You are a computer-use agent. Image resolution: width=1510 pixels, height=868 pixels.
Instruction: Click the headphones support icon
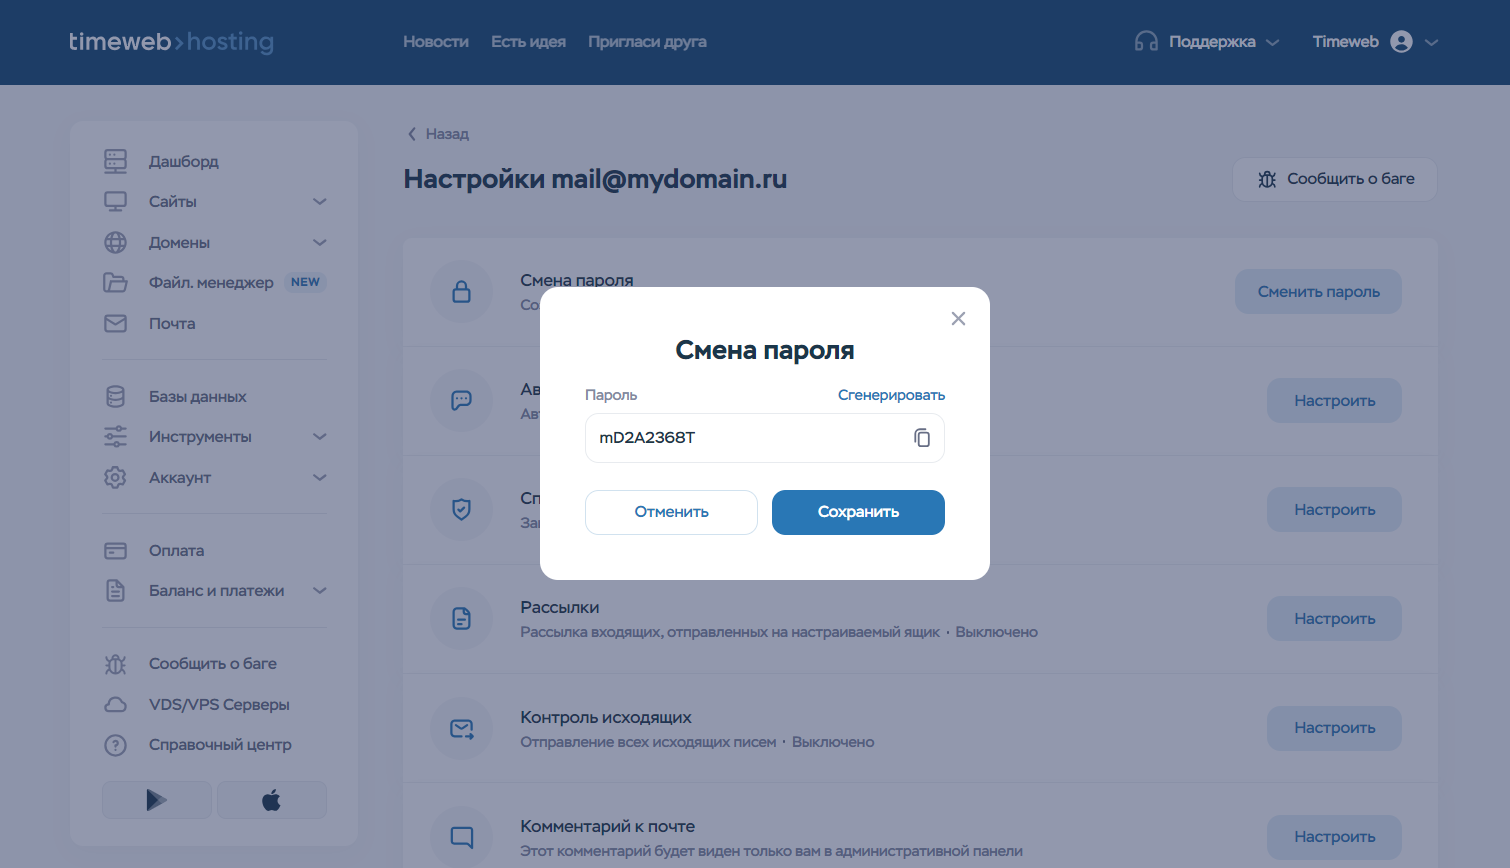click(1146, 42)
